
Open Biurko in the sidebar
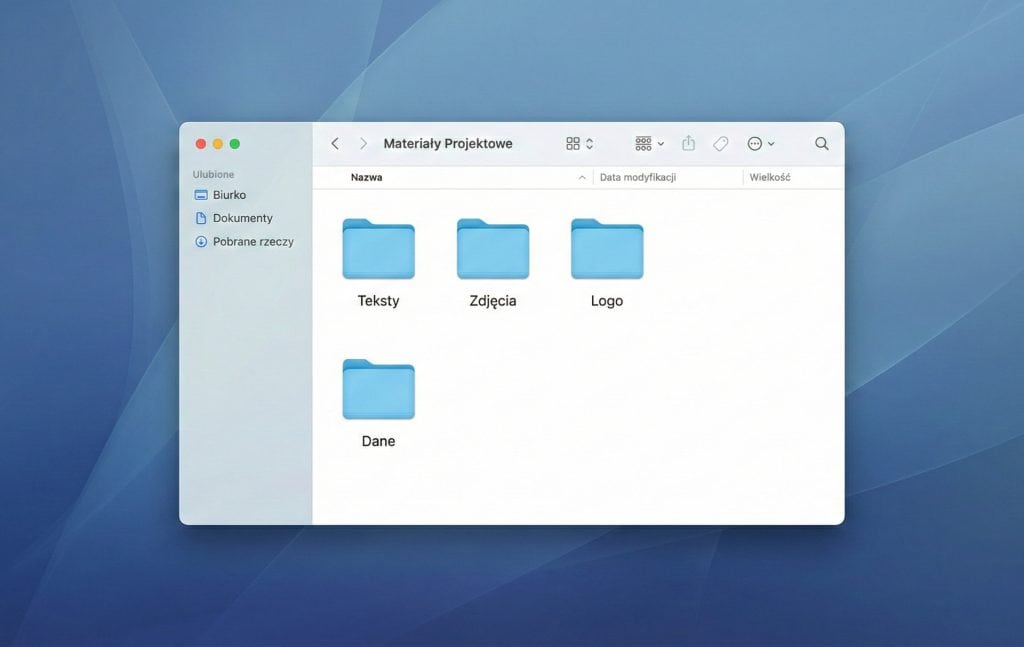229,195
